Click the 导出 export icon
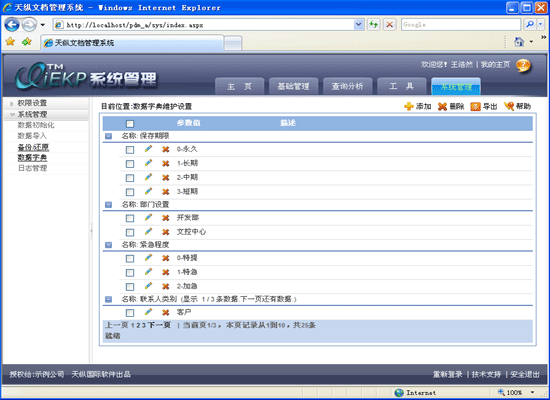 tap(475, 106)
